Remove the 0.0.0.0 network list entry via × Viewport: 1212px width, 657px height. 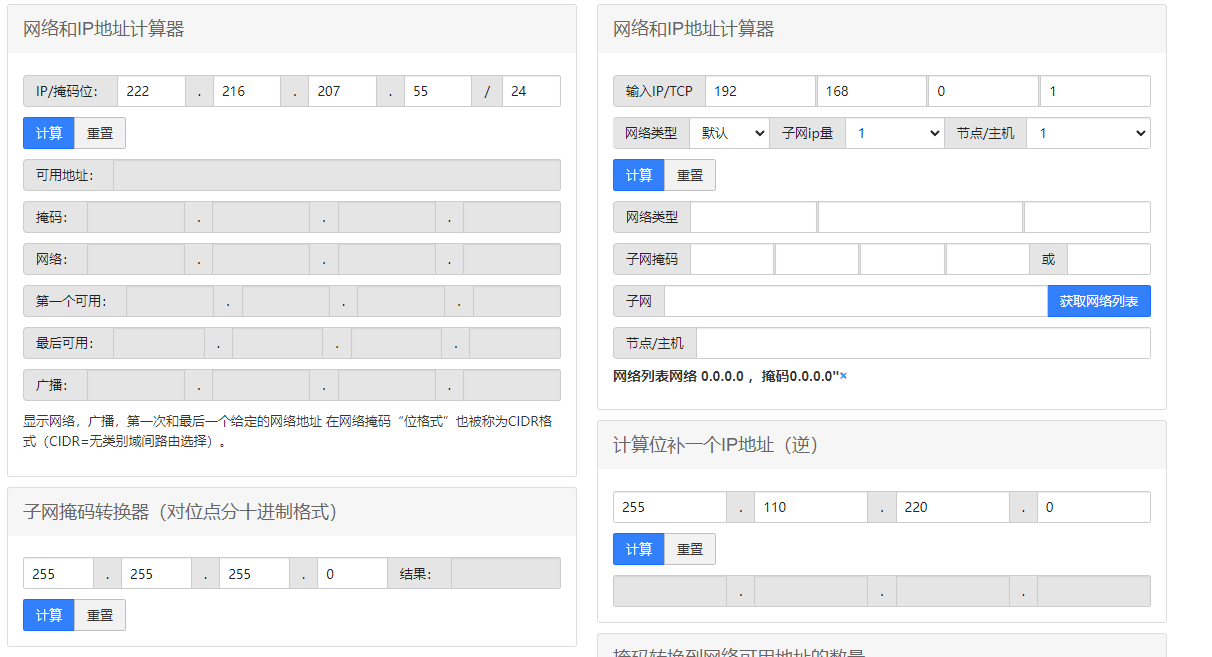click(847, 376)
